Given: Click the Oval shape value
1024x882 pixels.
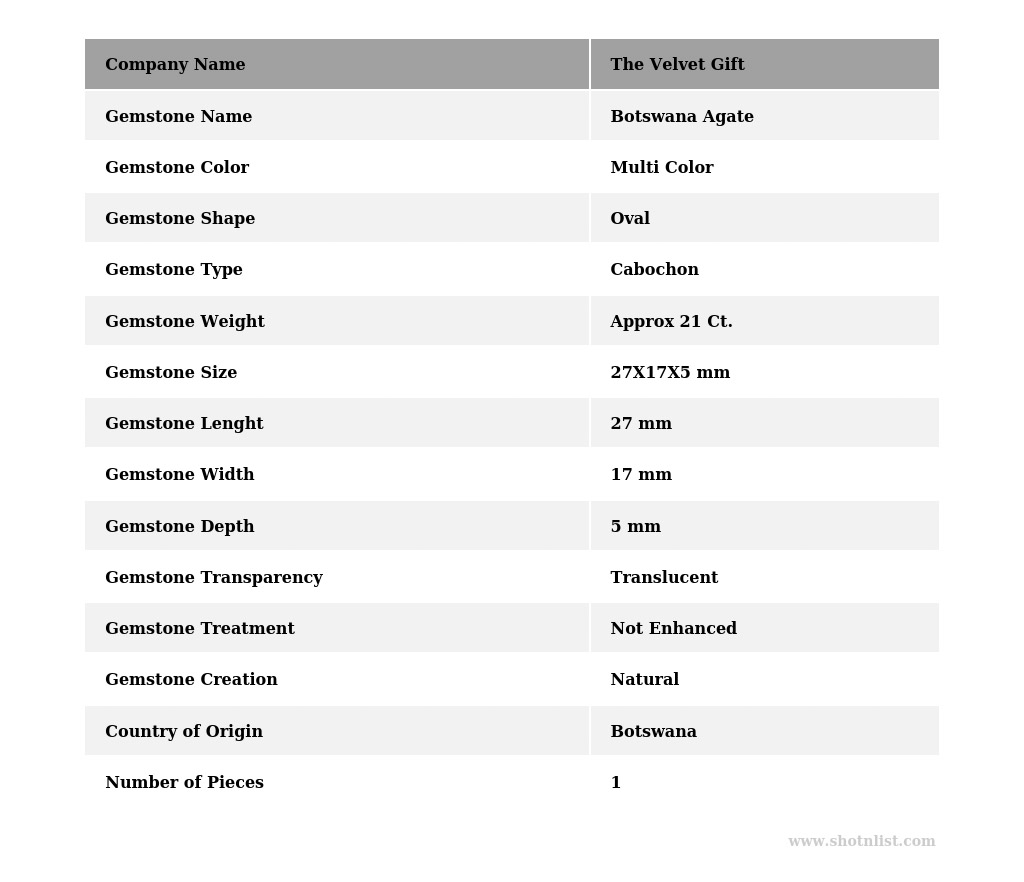Looking at the screenshot, I should click(x=630, y=219).
